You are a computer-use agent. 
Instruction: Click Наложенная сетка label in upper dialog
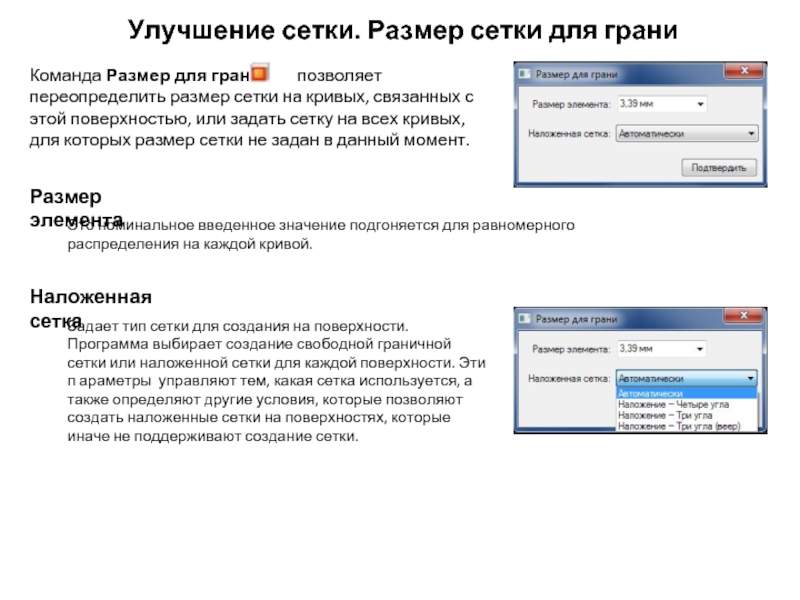pos(569,134)
